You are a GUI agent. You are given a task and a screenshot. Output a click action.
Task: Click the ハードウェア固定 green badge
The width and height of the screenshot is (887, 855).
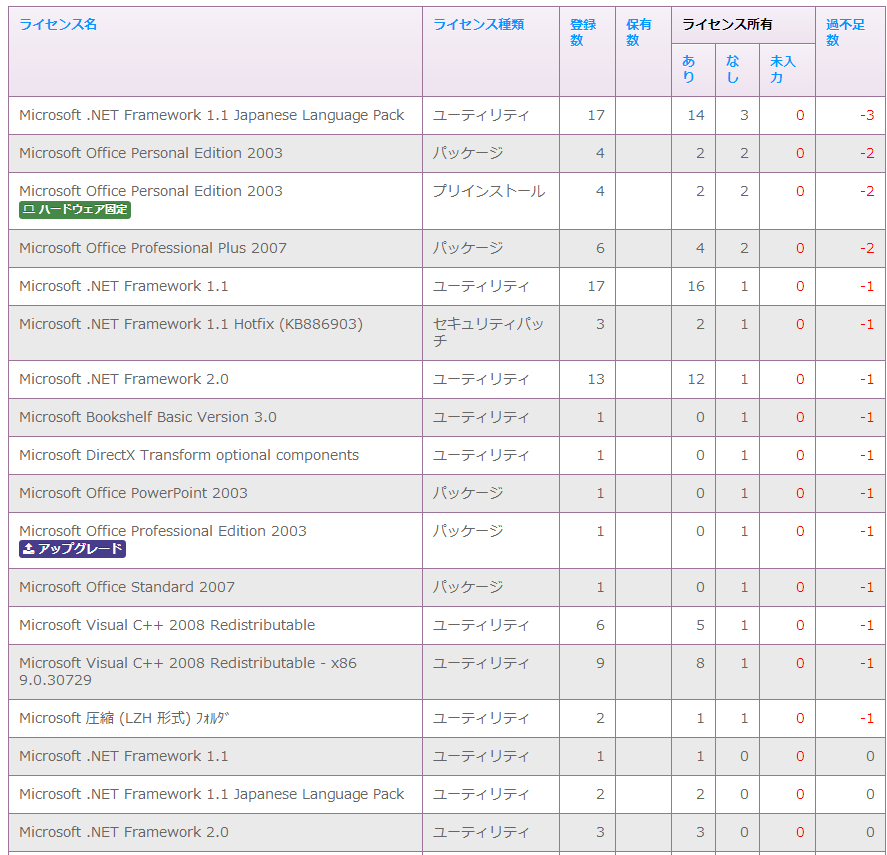point(75,209)
